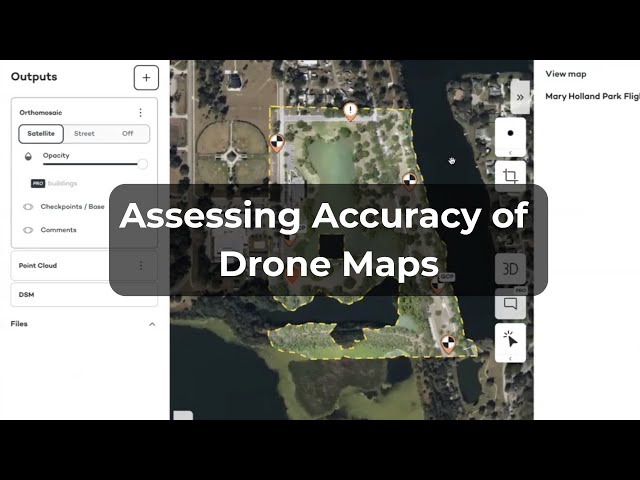Select the pointer click tool

(x=510, y=340)
